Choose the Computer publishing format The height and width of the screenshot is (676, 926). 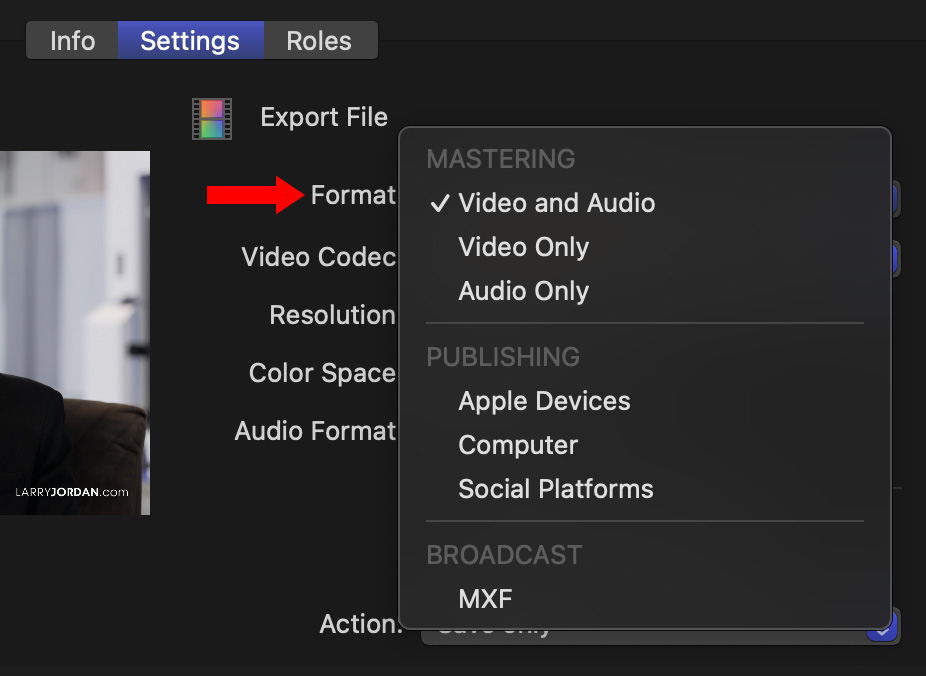click(x=518, y=445)
